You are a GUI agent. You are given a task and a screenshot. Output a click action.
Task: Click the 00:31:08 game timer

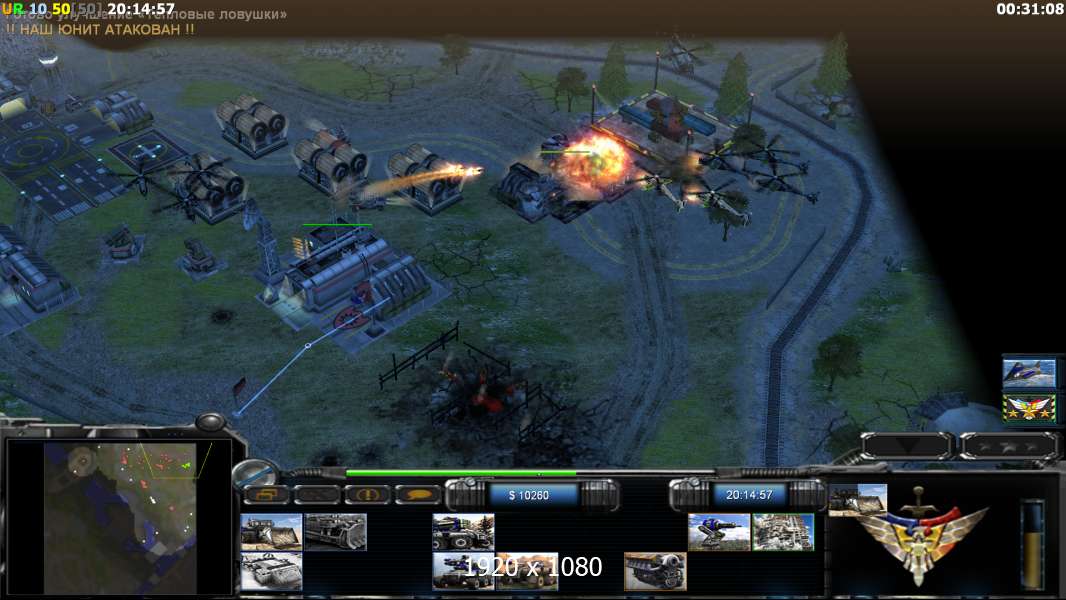[x=1029, y=10]
